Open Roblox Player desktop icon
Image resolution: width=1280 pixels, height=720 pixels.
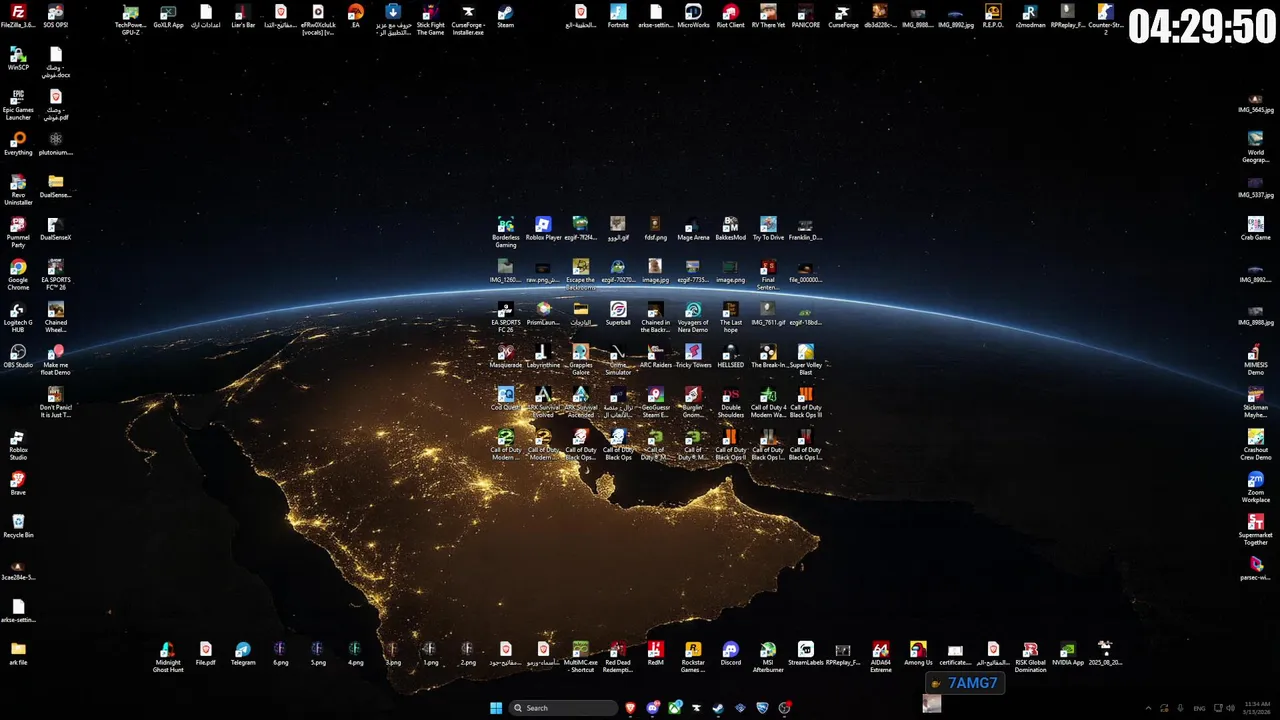(543, 229)
